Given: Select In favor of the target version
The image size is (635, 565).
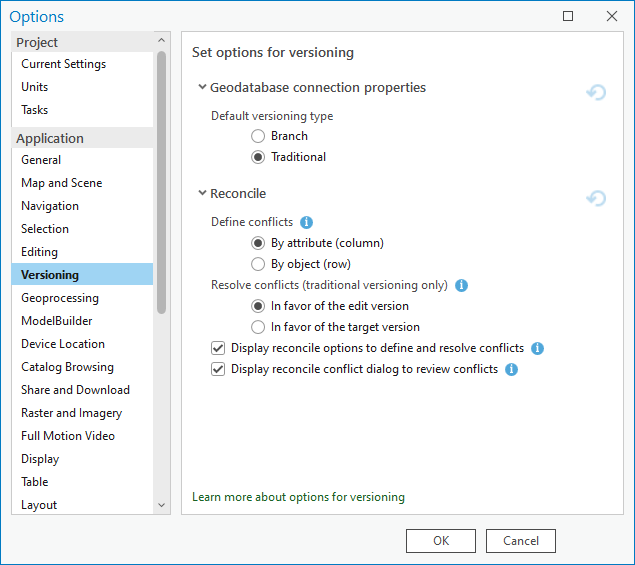Looking at the screenshot, I should (258, 327).
